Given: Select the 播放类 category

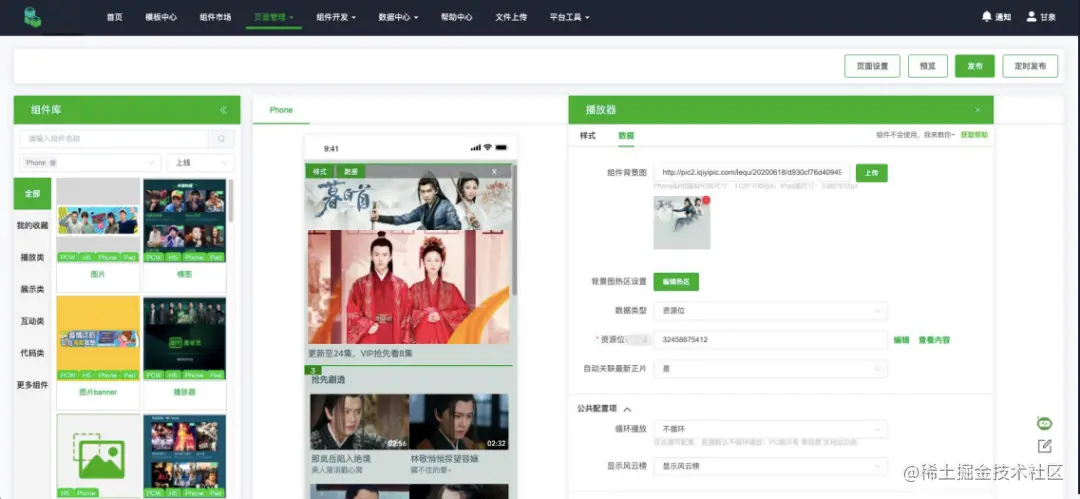Looking at the screenshot, I should click(32, 257).
